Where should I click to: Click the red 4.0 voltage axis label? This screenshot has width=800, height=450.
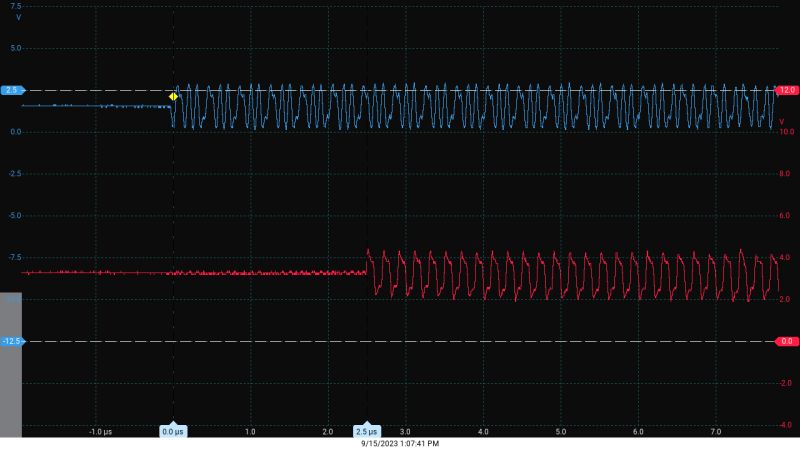784,257
